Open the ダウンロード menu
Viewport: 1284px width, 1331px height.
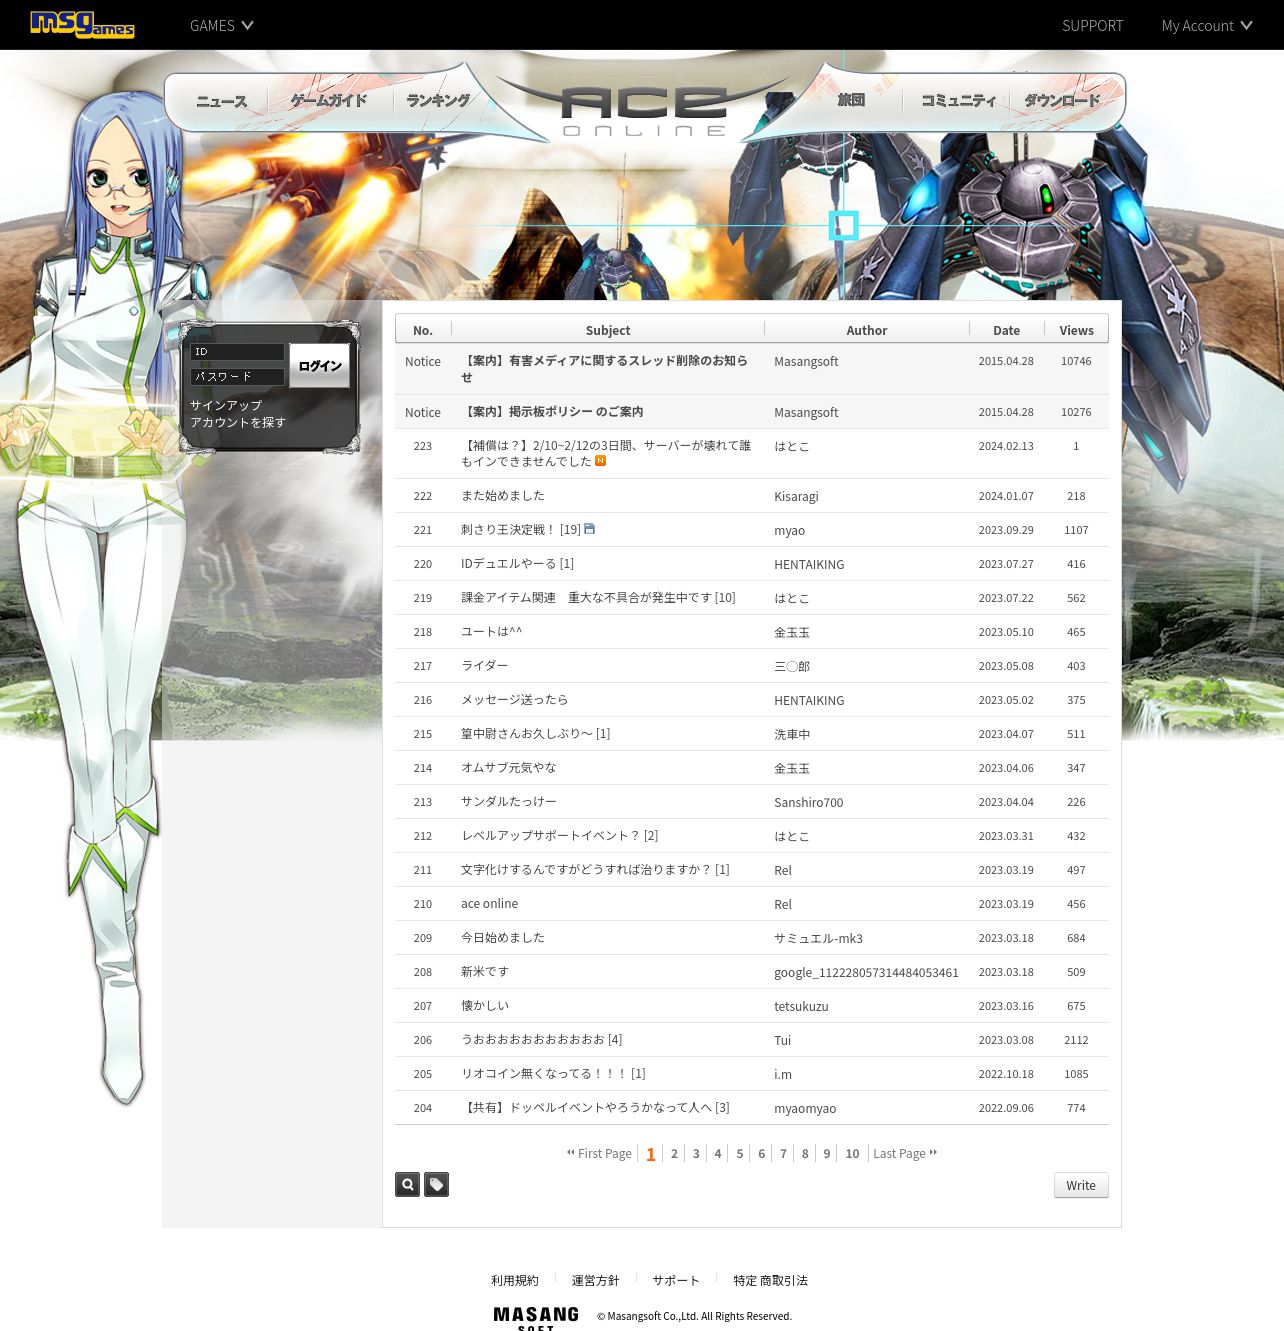point(1062,101)
